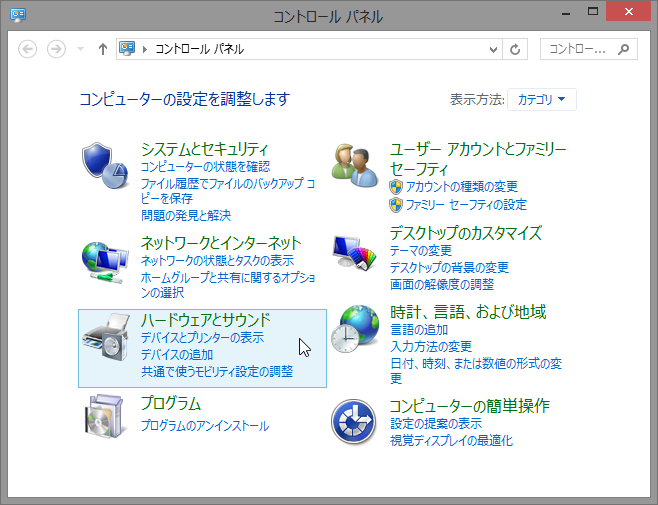Image resolution: width=658 pixels, height=505 pixels.
Task: Open プログラム category heading
Action: click(x=171, y=403)
